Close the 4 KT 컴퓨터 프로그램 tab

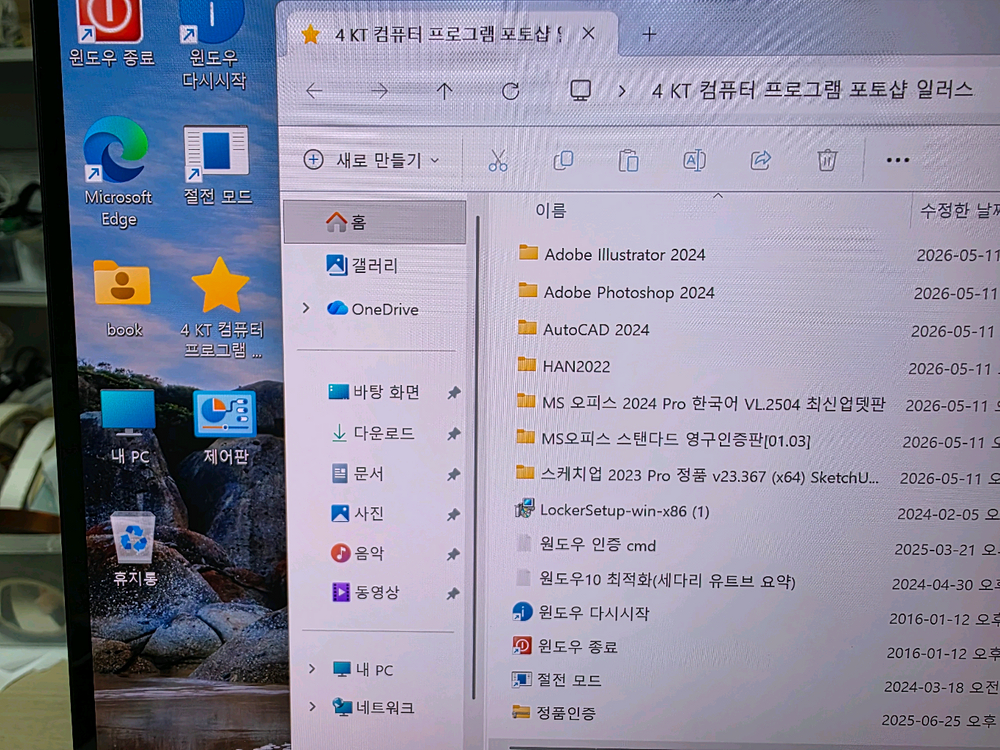(x=589, y=33)
